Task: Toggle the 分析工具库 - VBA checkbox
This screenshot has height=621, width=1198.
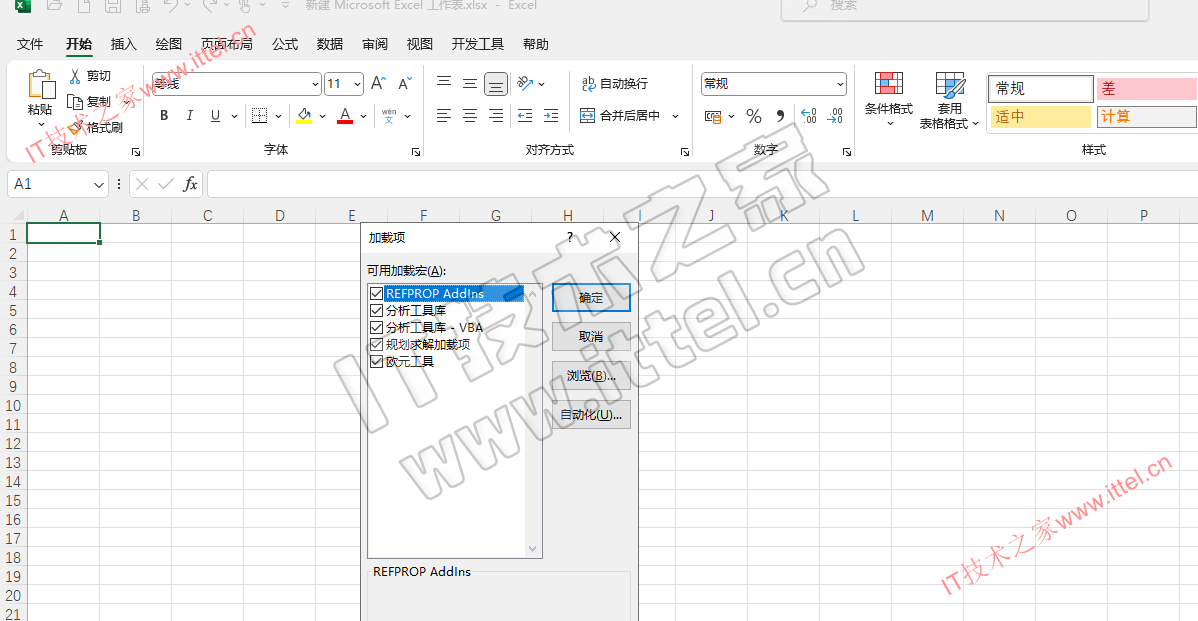Action: point(376,328)
